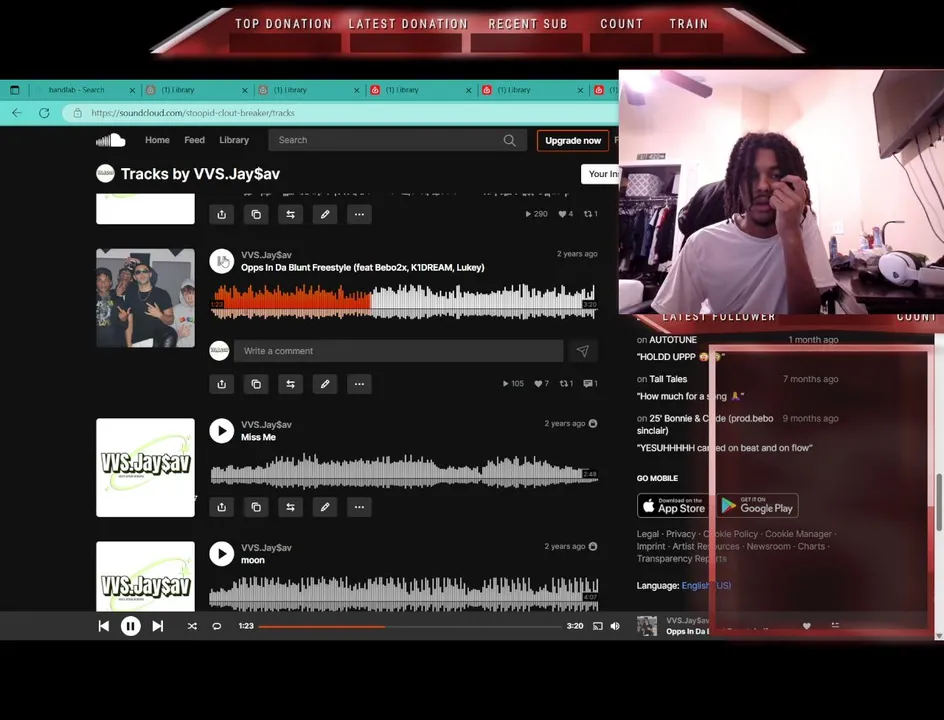Viewport: 944px width, 720px height.
Task: Copy link for Miss Me track
Action: tap(256, 507)
